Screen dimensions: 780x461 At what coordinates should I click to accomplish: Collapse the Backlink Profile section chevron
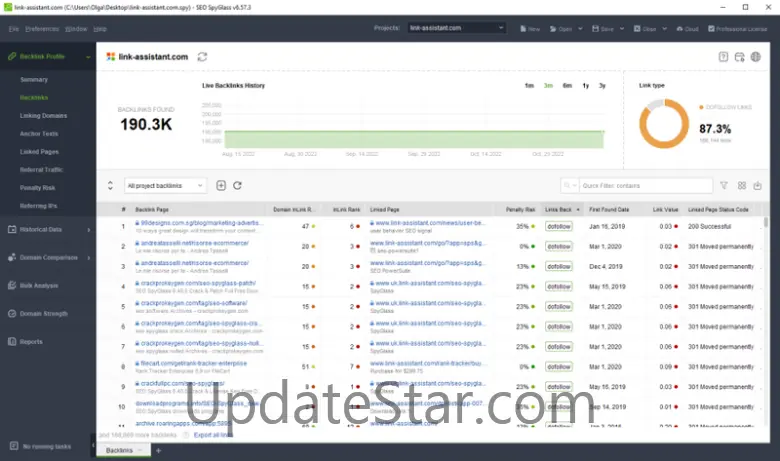(x=88, y=57)
